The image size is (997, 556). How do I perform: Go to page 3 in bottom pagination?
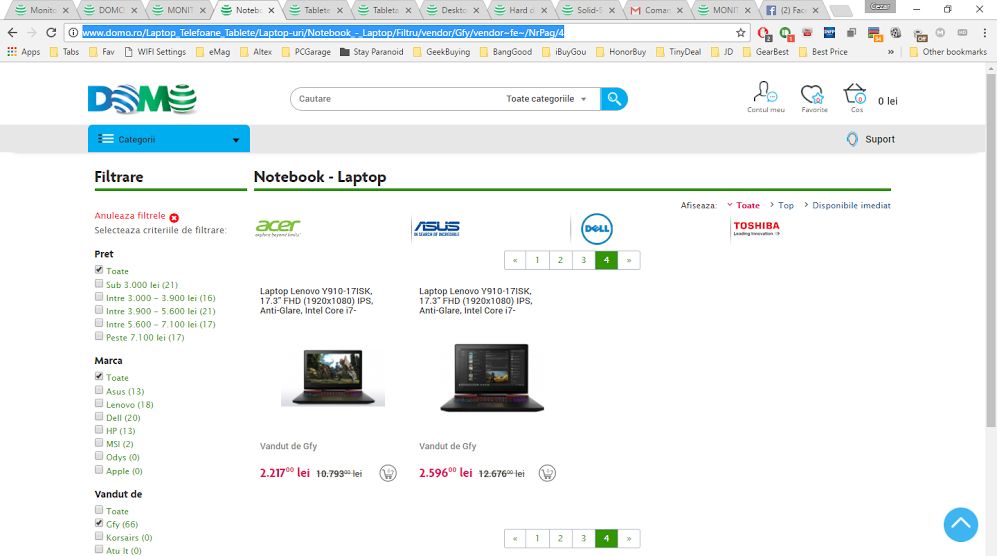coord(583,538)
